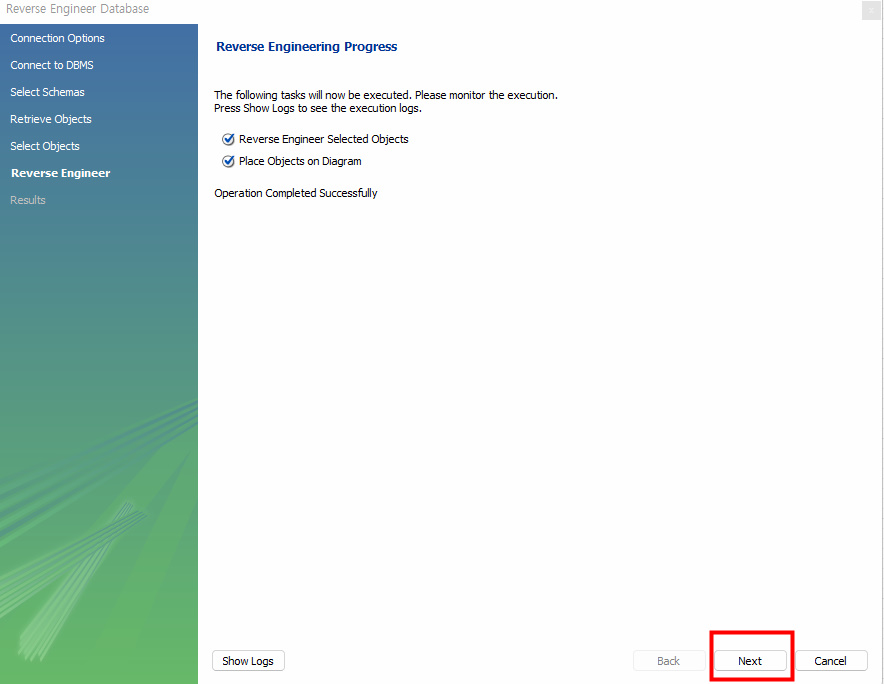Open Retrieve Objects step
The image size is (884, 684).
tap(51, 119)
